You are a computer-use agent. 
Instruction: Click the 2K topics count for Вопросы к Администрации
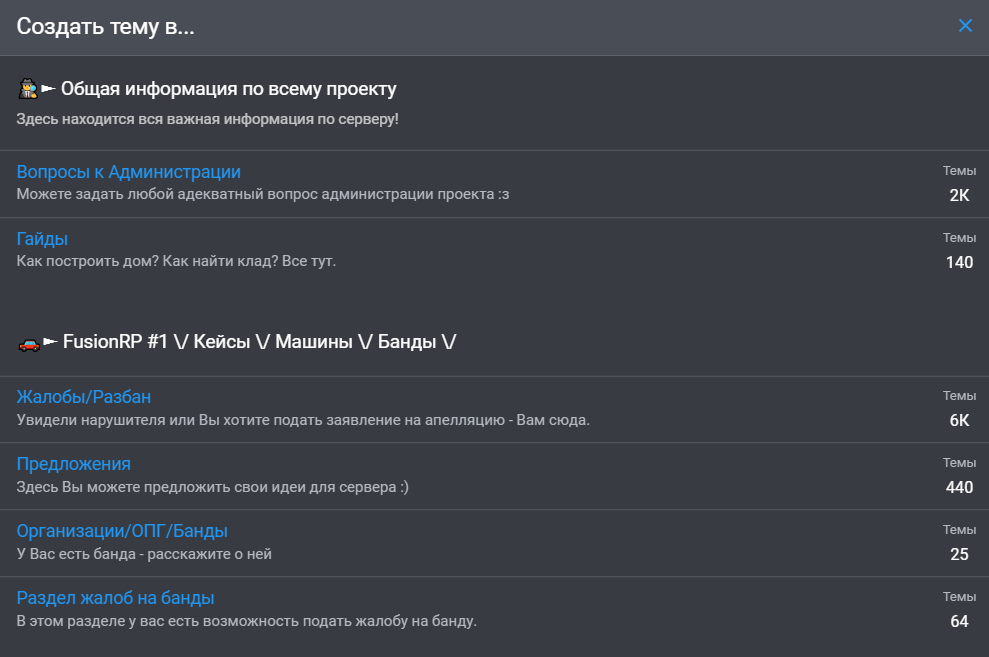click(x=959, y=196)
